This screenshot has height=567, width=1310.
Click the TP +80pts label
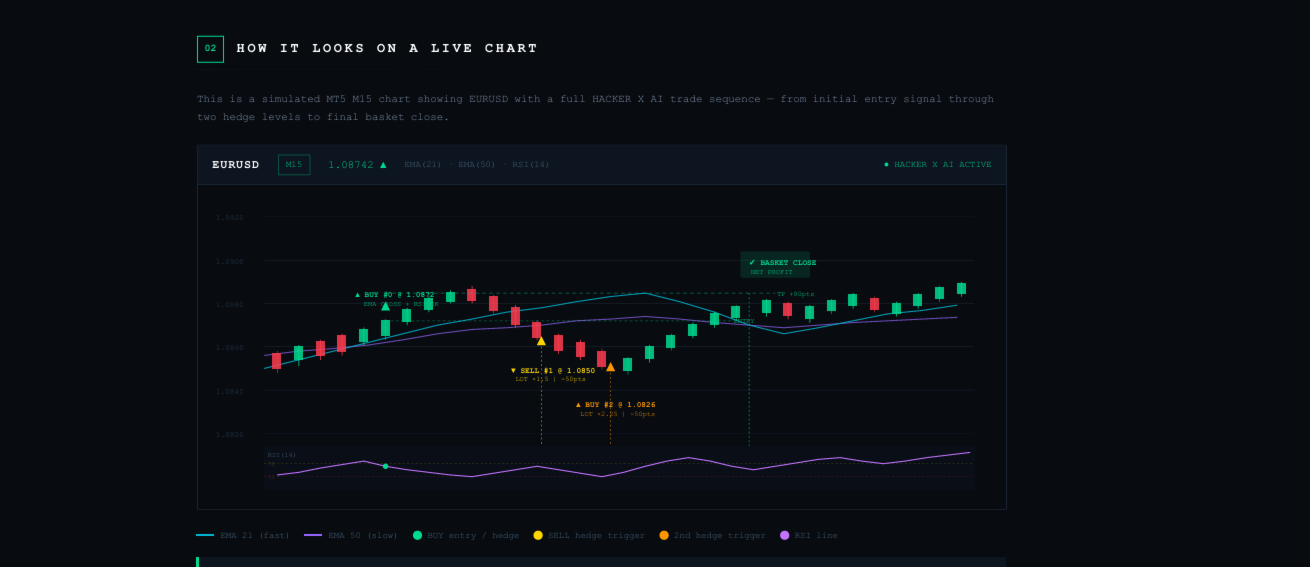pyautogui.click(x=796, y=294)
